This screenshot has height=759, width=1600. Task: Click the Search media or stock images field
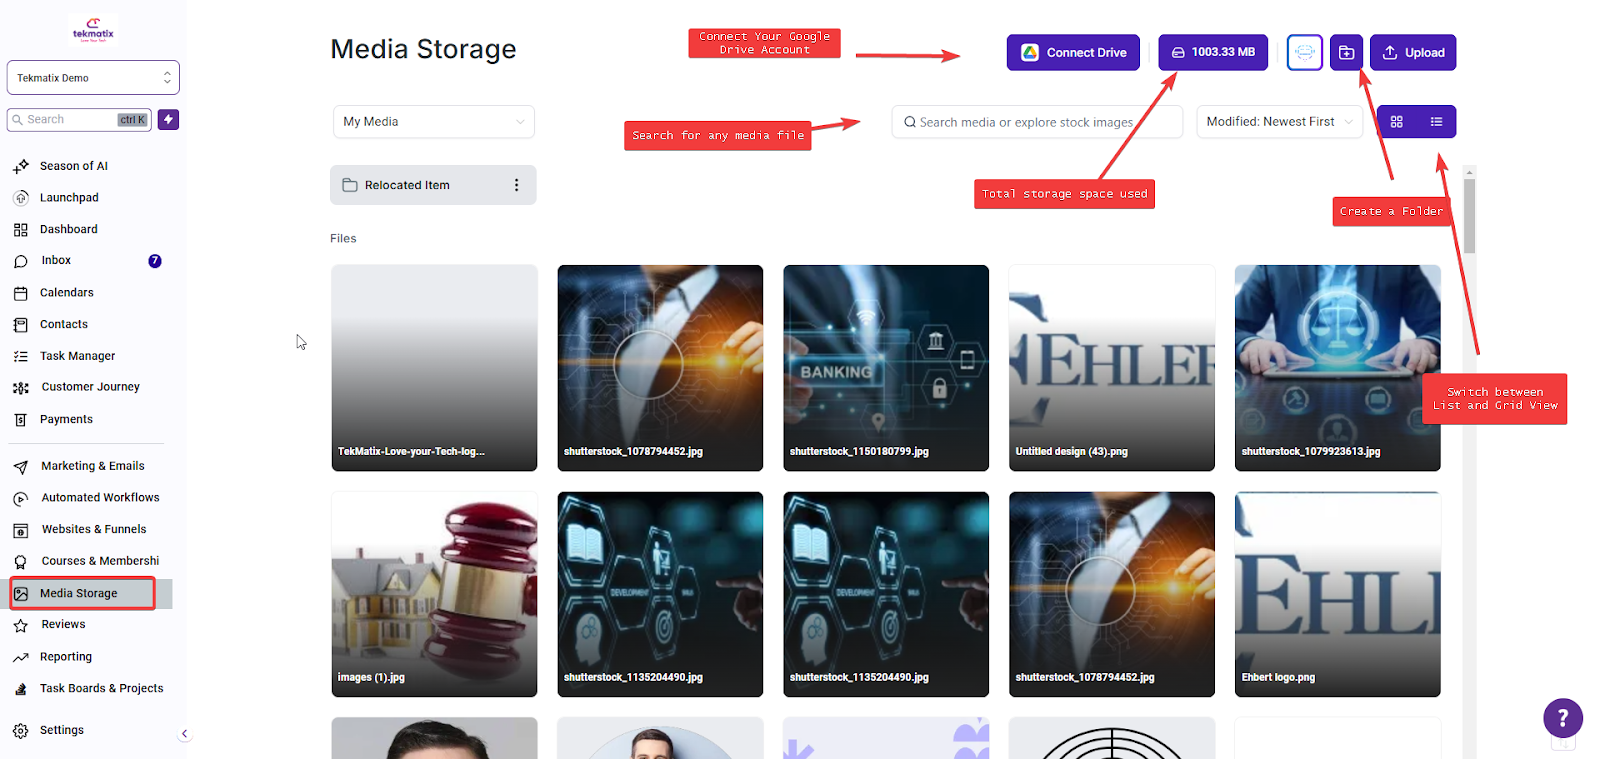point(1037,122)
